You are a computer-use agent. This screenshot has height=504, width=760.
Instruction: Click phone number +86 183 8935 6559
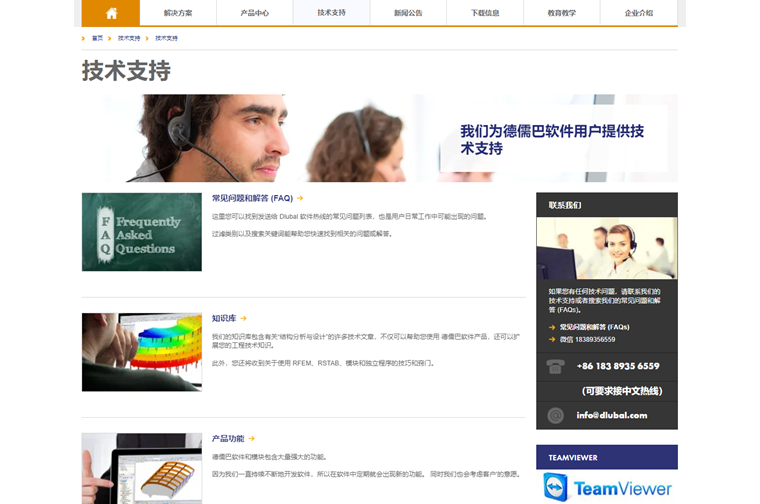point(618,366)
